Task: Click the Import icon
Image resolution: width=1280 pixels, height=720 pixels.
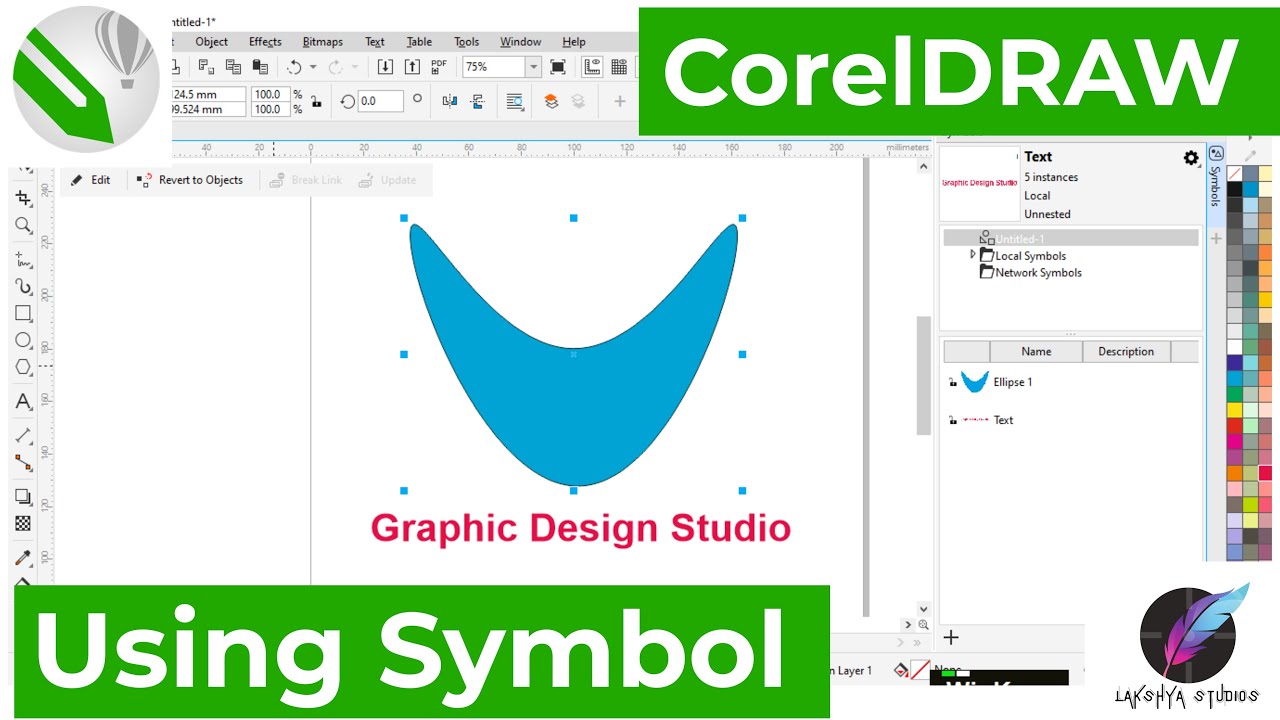Action: [386, 67]
